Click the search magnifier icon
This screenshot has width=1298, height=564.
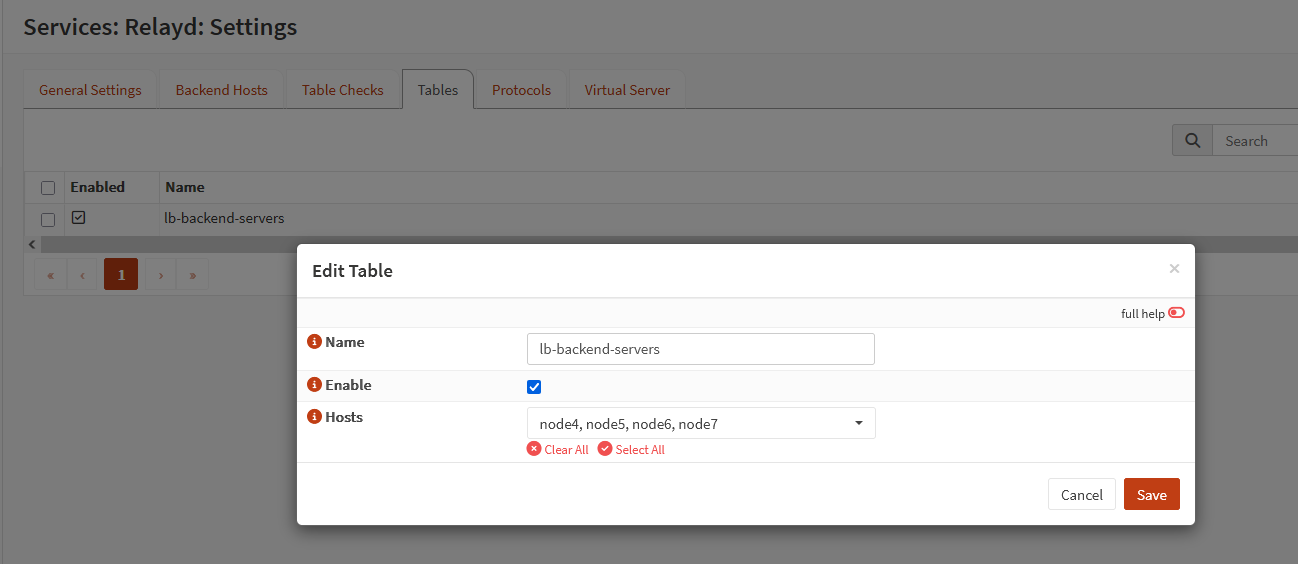click(x=1192, y=141)
